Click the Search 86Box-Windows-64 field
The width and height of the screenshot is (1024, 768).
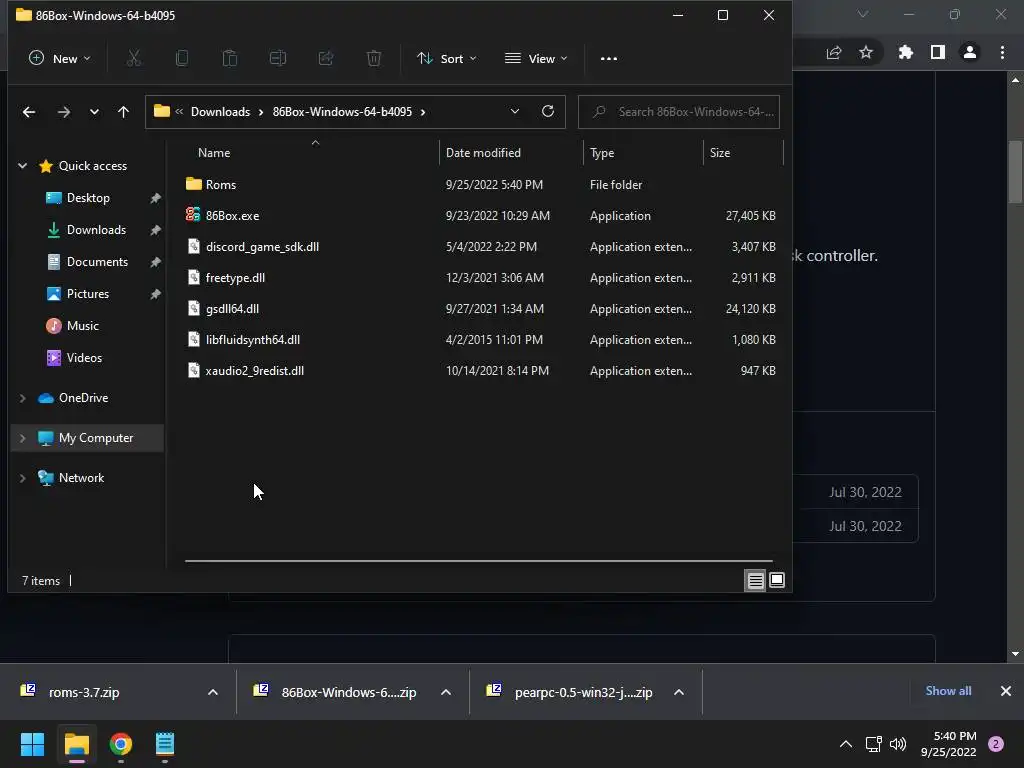(679, 112)
